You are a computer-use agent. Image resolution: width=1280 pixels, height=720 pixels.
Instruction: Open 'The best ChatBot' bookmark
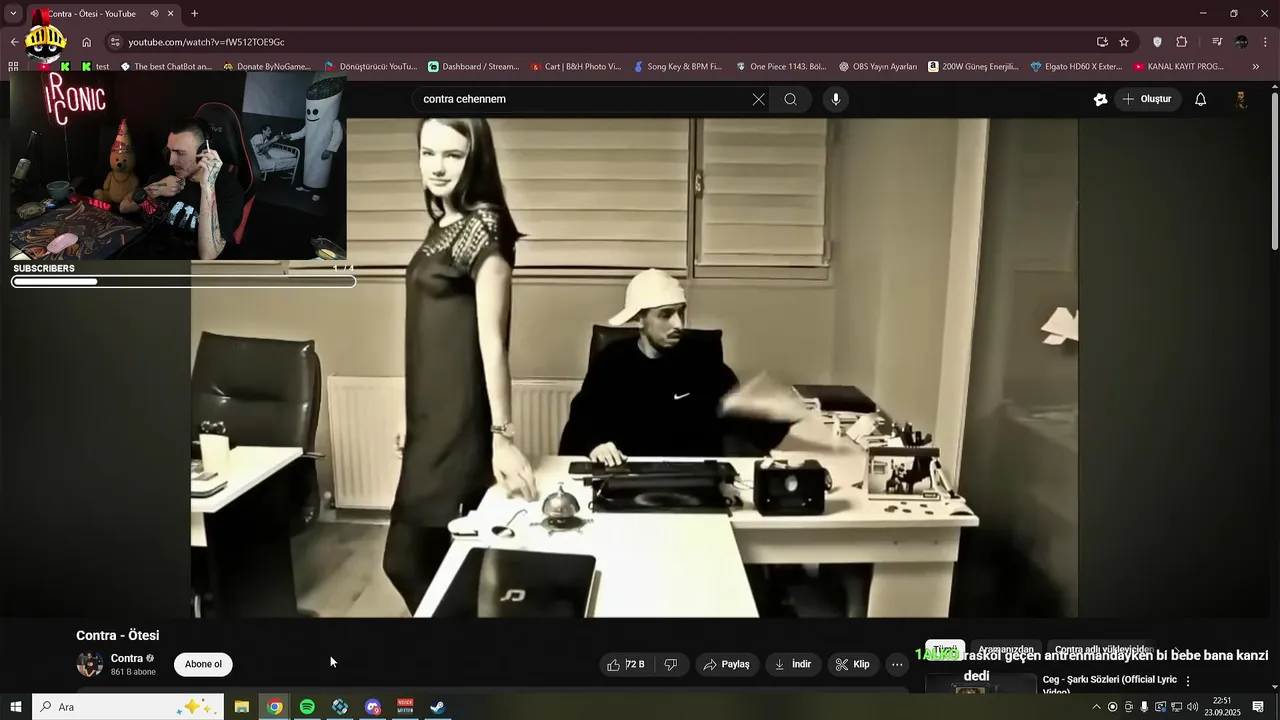[166, 67]
